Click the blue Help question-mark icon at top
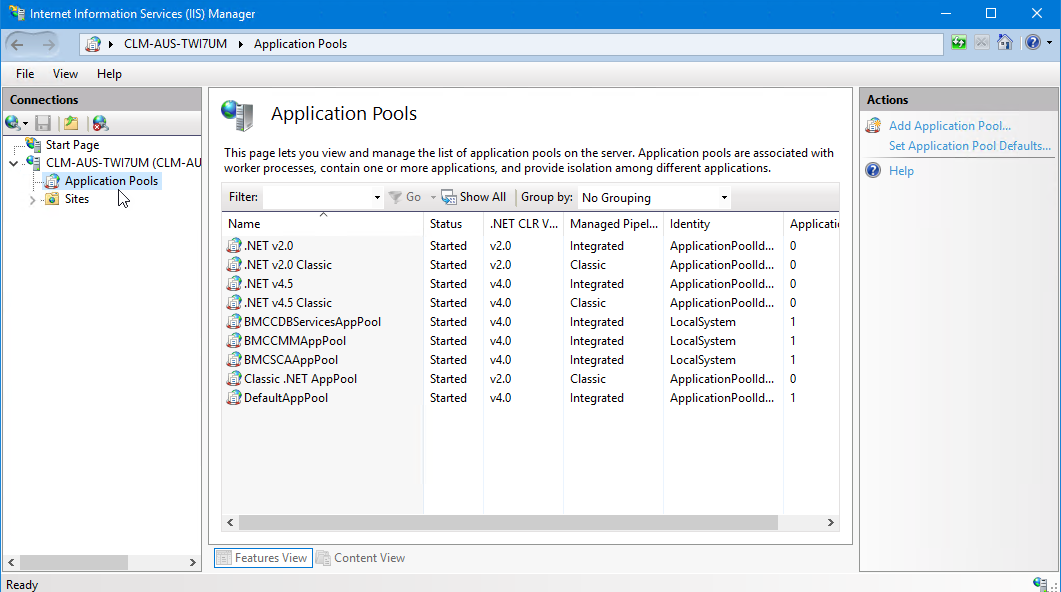 1033,43
